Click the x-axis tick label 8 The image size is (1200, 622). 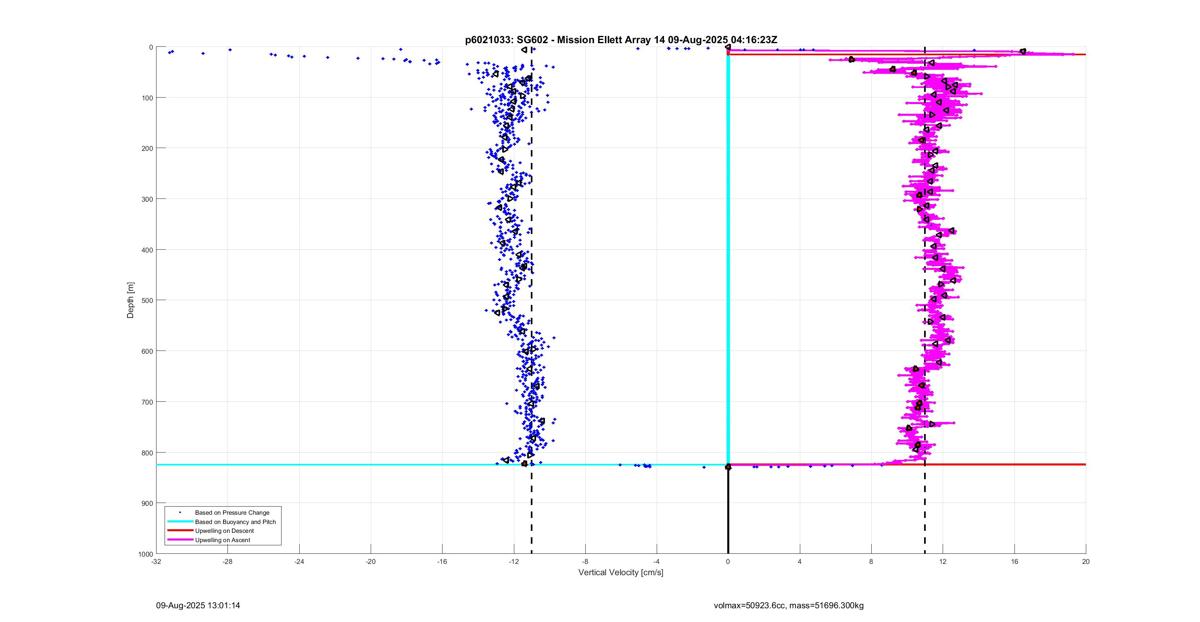(x=871, y=561)
